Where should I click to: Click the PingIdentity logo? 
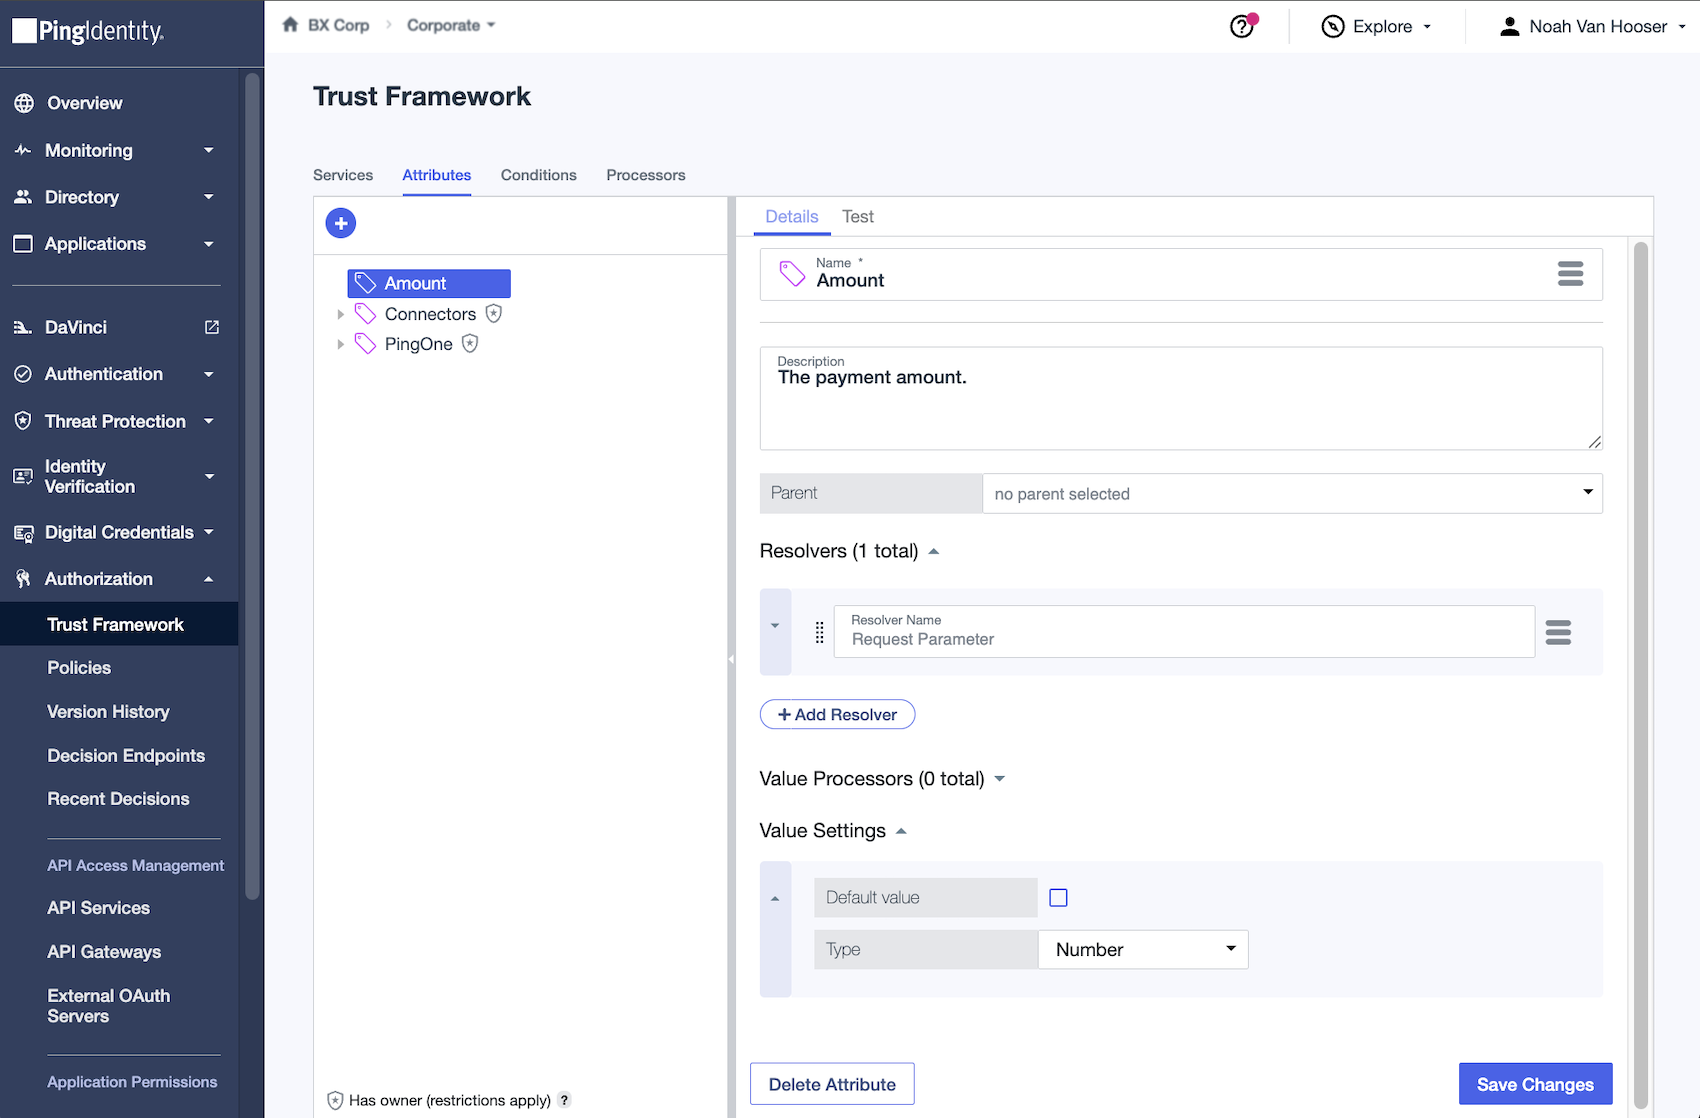point(88,31)
